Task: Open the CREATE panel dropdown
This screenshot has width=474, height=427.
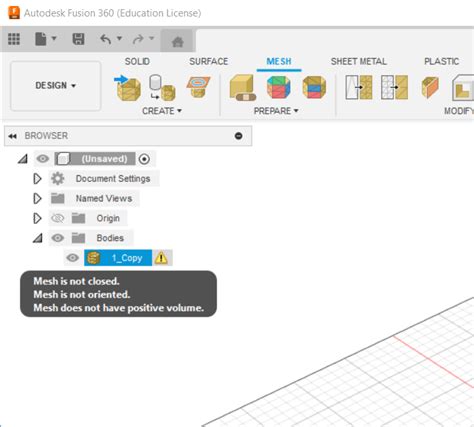Action: [x=162, y=111]
